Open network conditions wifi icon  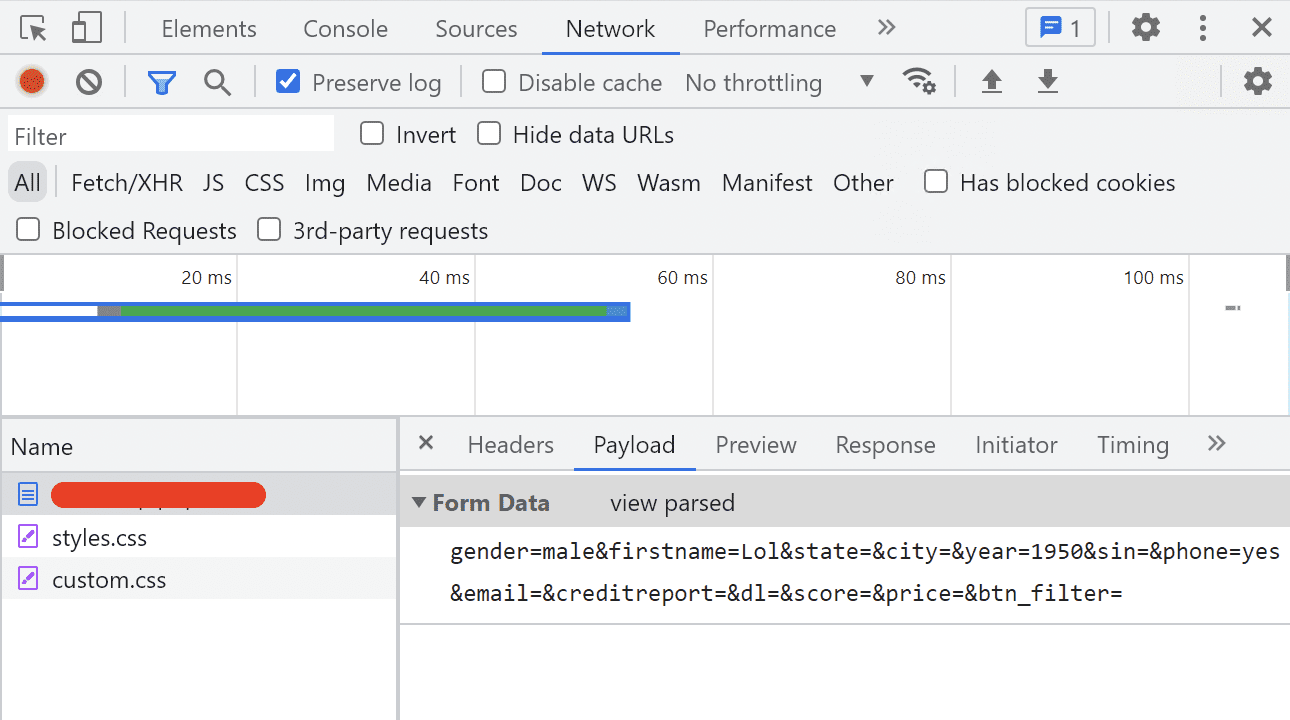tap(919, 81)
